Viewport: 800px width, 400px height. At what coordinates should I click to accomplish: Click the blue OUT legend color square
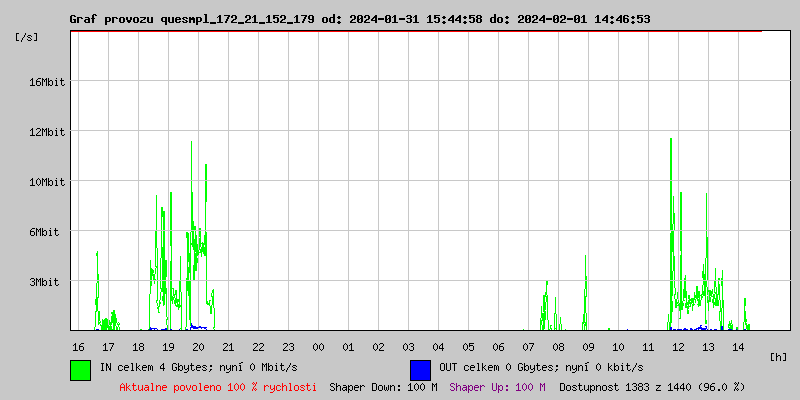420,369
